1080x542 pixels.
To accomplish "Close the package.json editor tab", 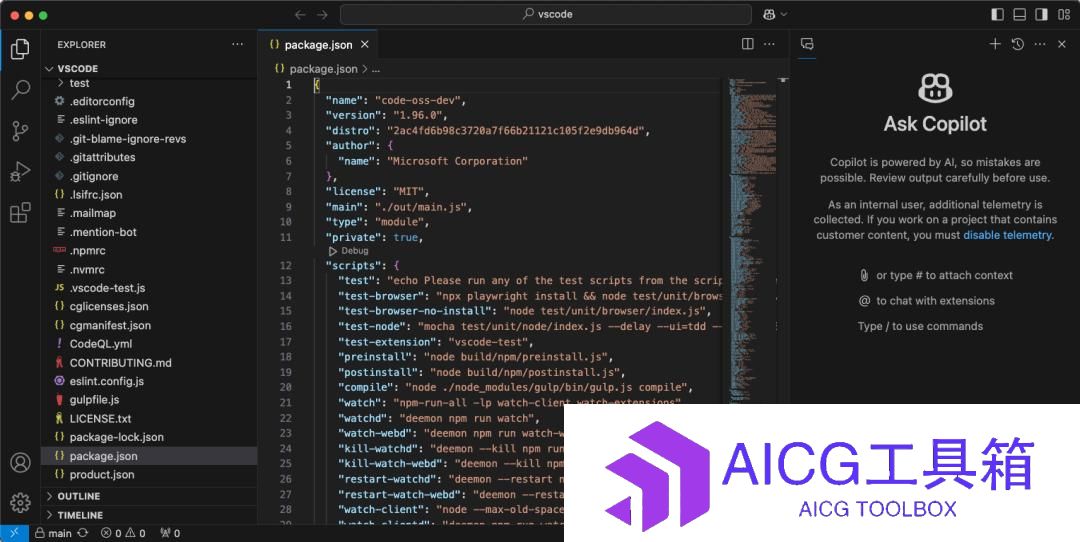I will point(365,45).
